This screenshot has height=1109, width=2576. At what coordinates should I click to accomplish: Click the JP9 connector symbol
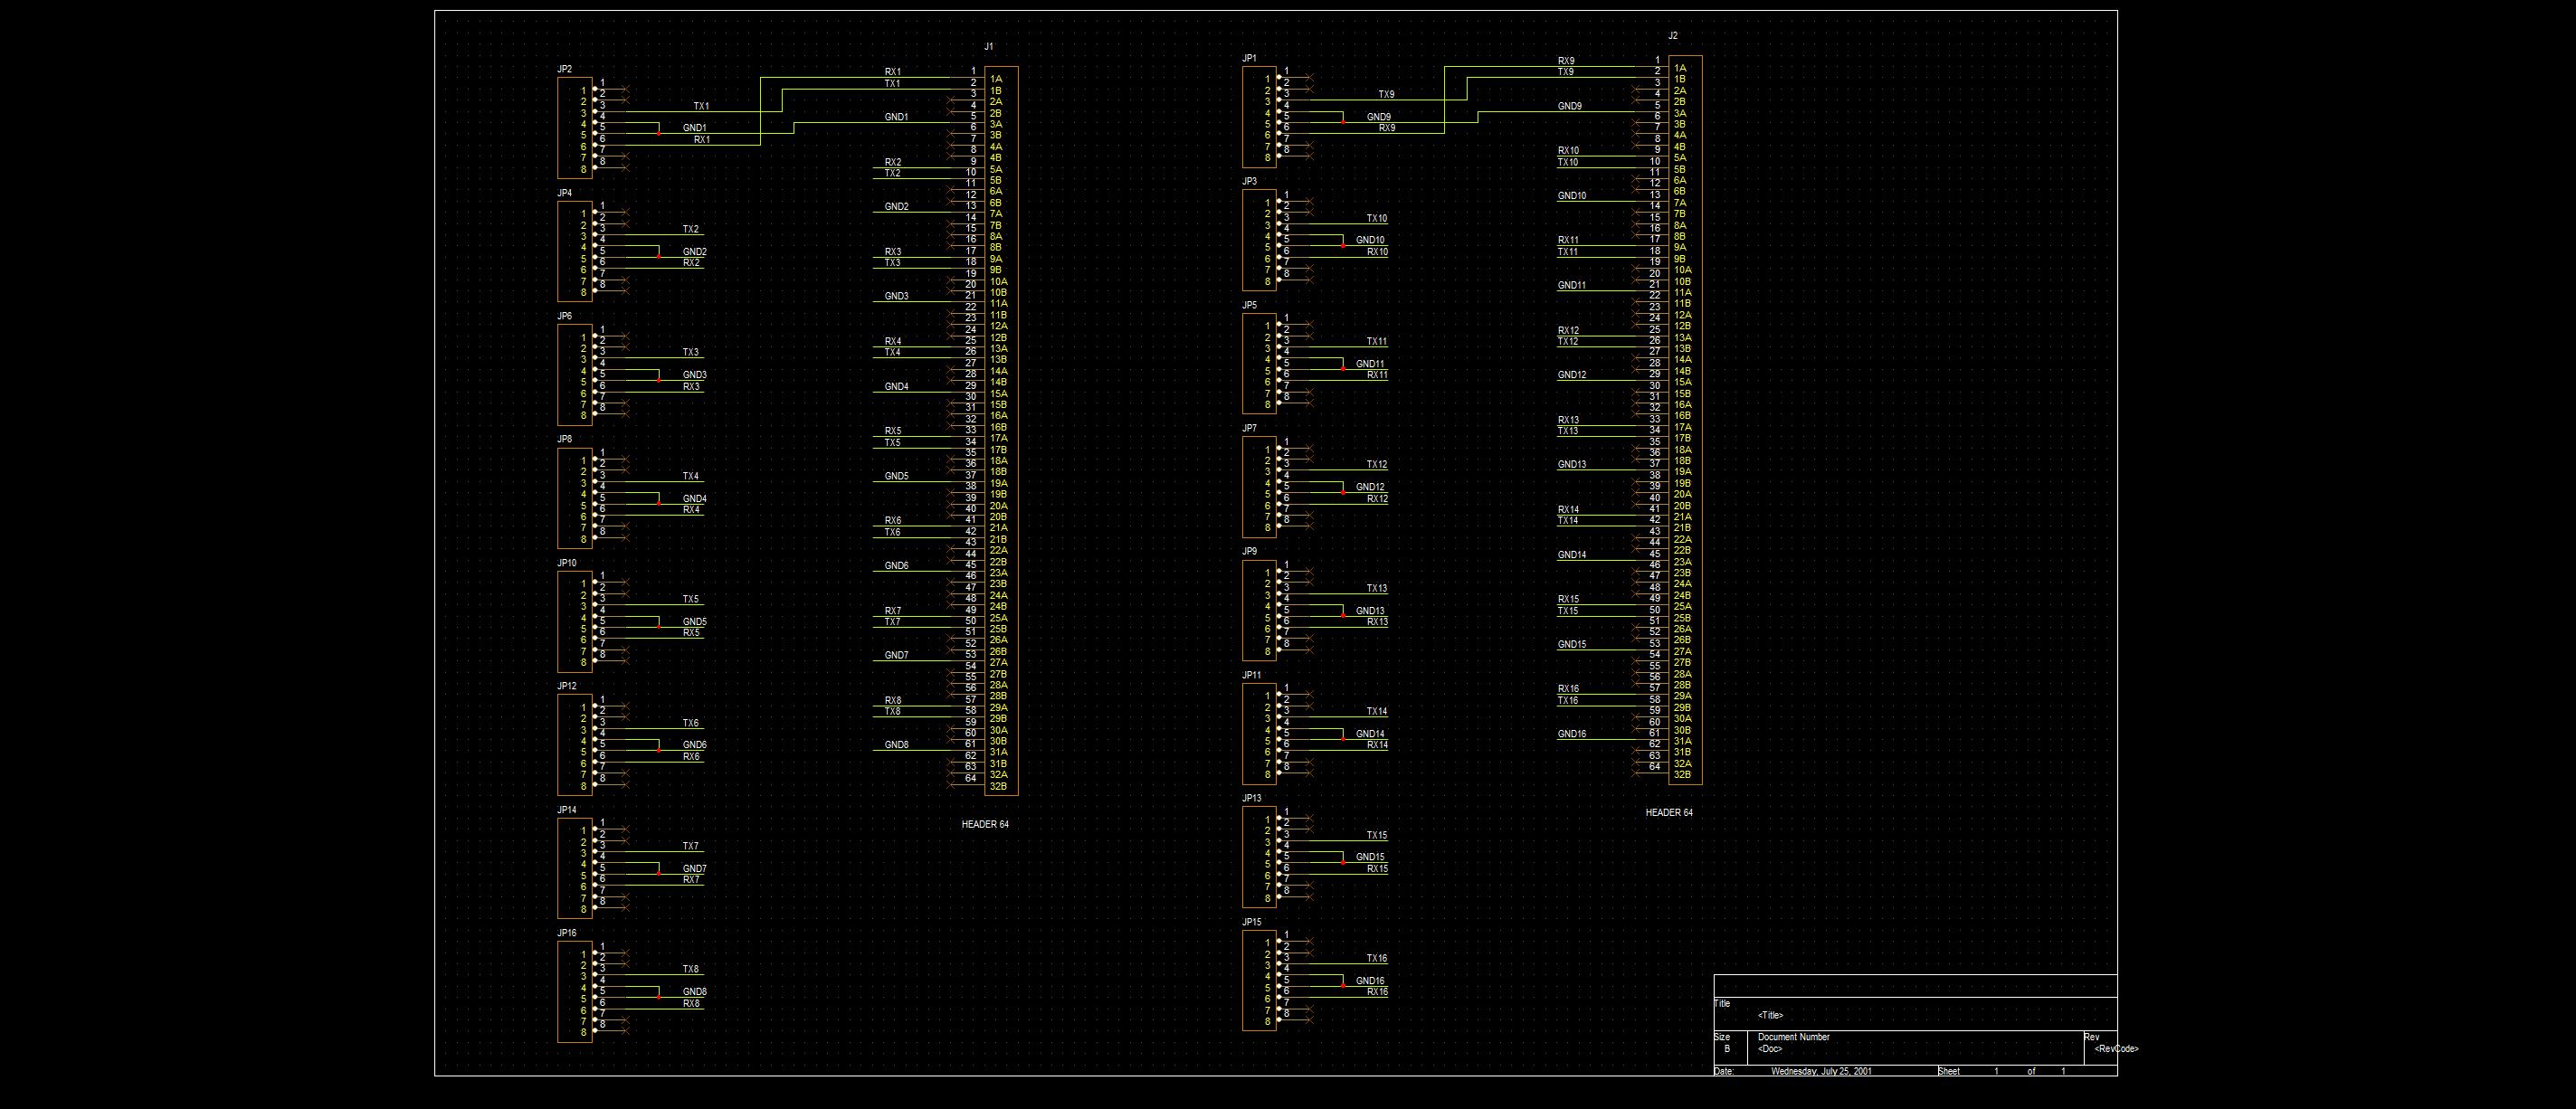(x=1259, y=611)
